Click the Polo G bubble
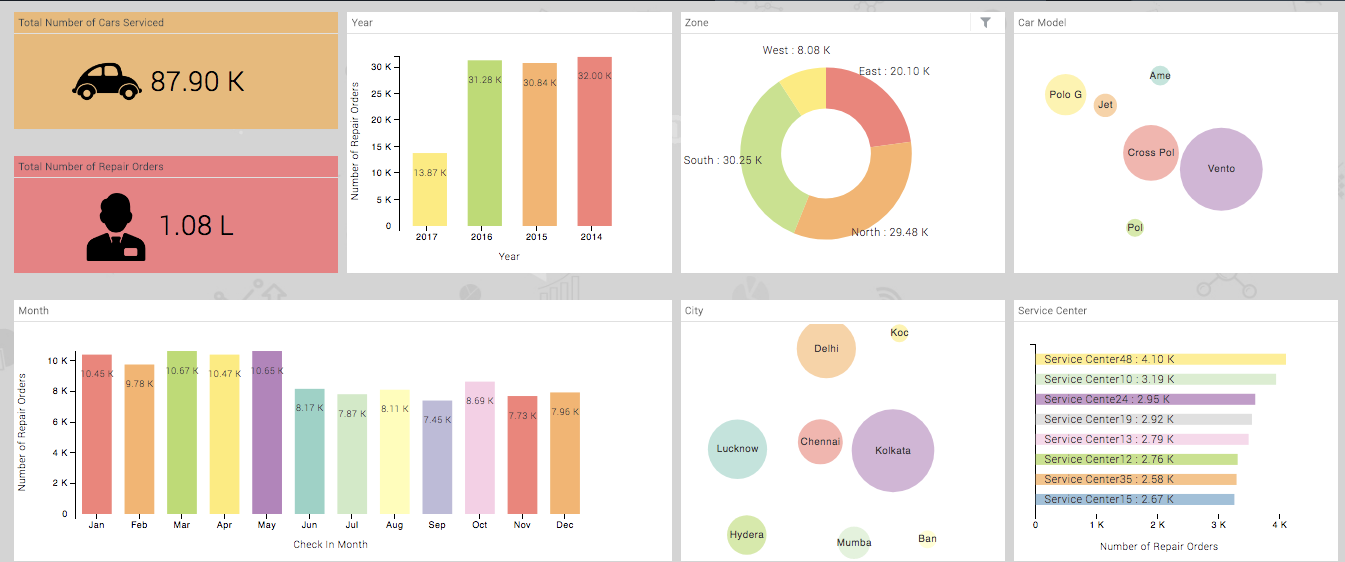Image resolution: width=1345 pixels, height=562 pixels. (x=1065, y=95)
